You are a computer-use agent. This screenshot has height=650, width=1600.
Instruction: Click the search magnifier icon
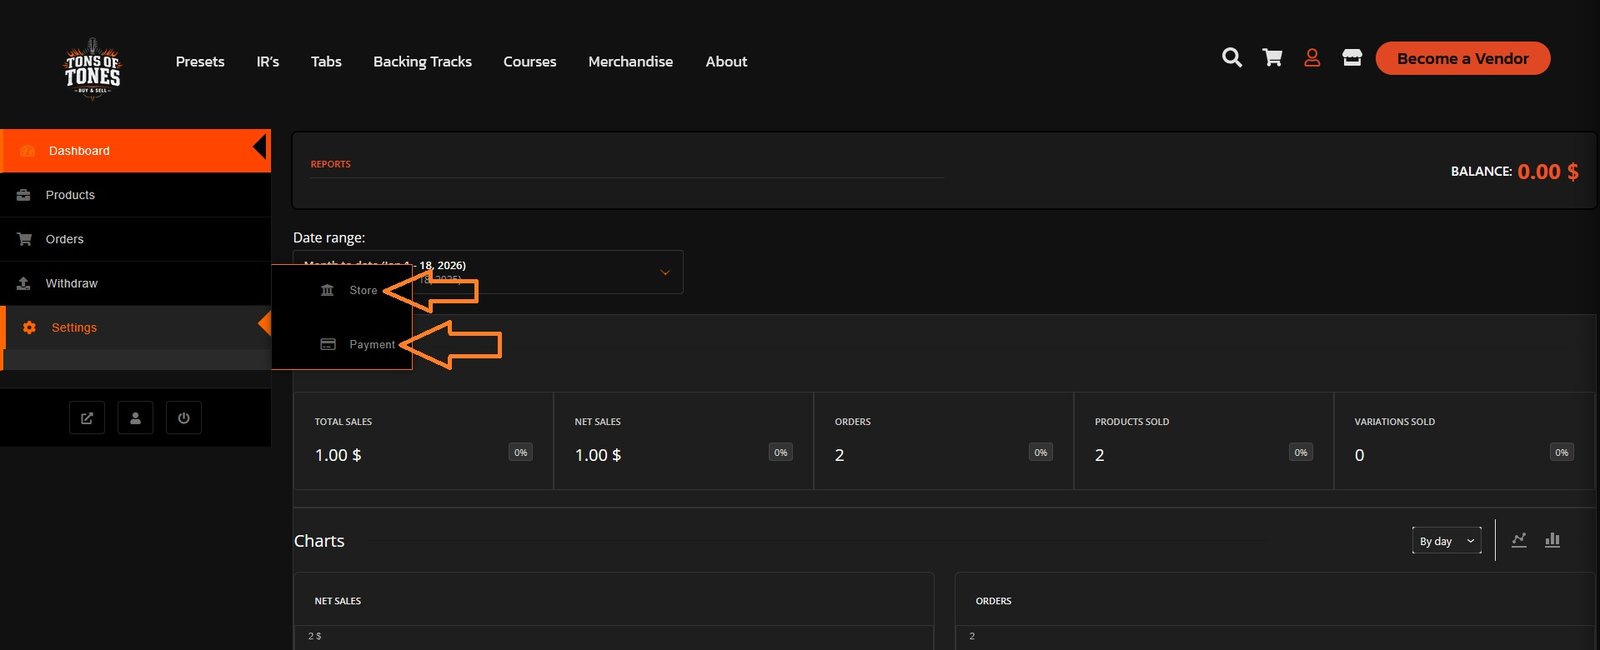tap(1232, 58)
